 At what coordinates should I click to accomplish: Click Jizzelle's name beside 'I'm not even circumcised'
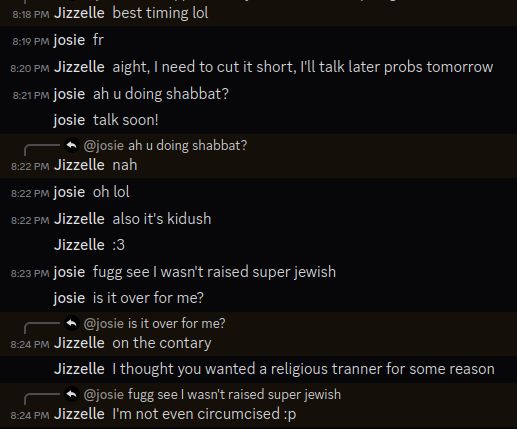pos(79,414)
